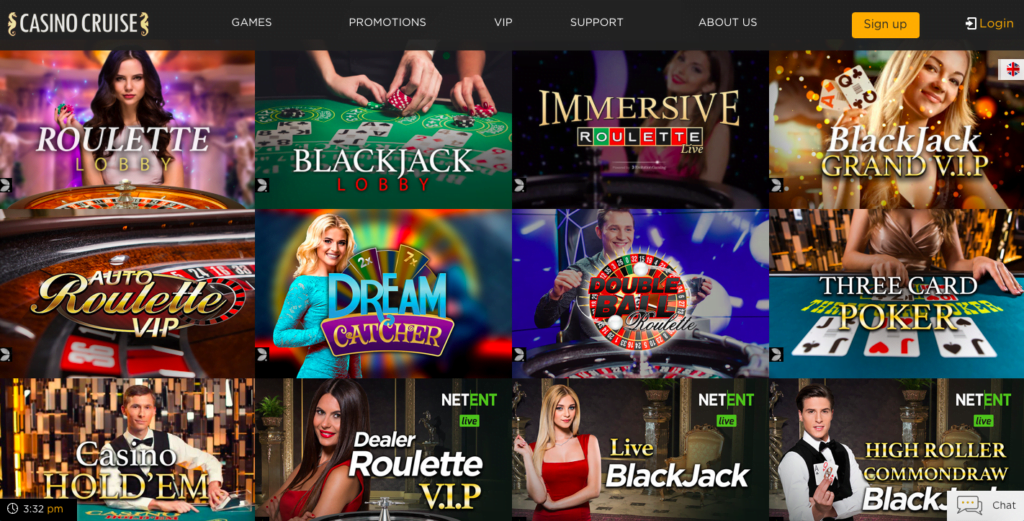Click the UK flag language icon
This screenshot has height=521, width=1024.
click(x=1013, y=69)
